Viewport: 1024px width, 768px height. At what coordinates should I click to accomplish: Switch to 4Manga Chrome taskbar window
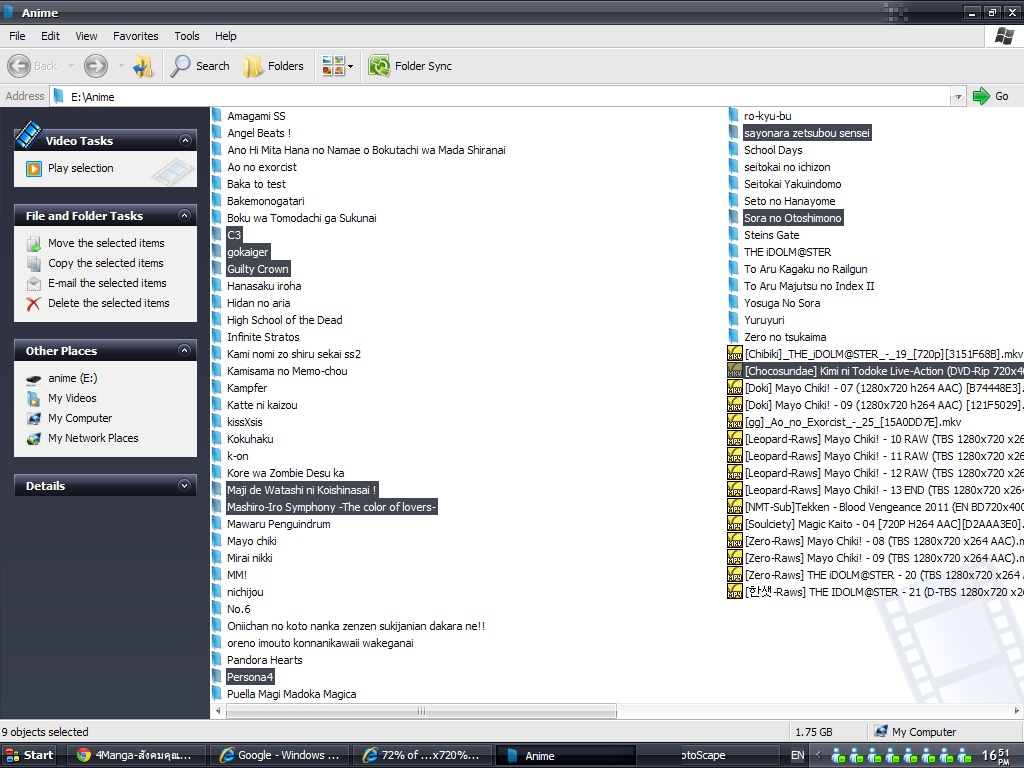(138, 755)
